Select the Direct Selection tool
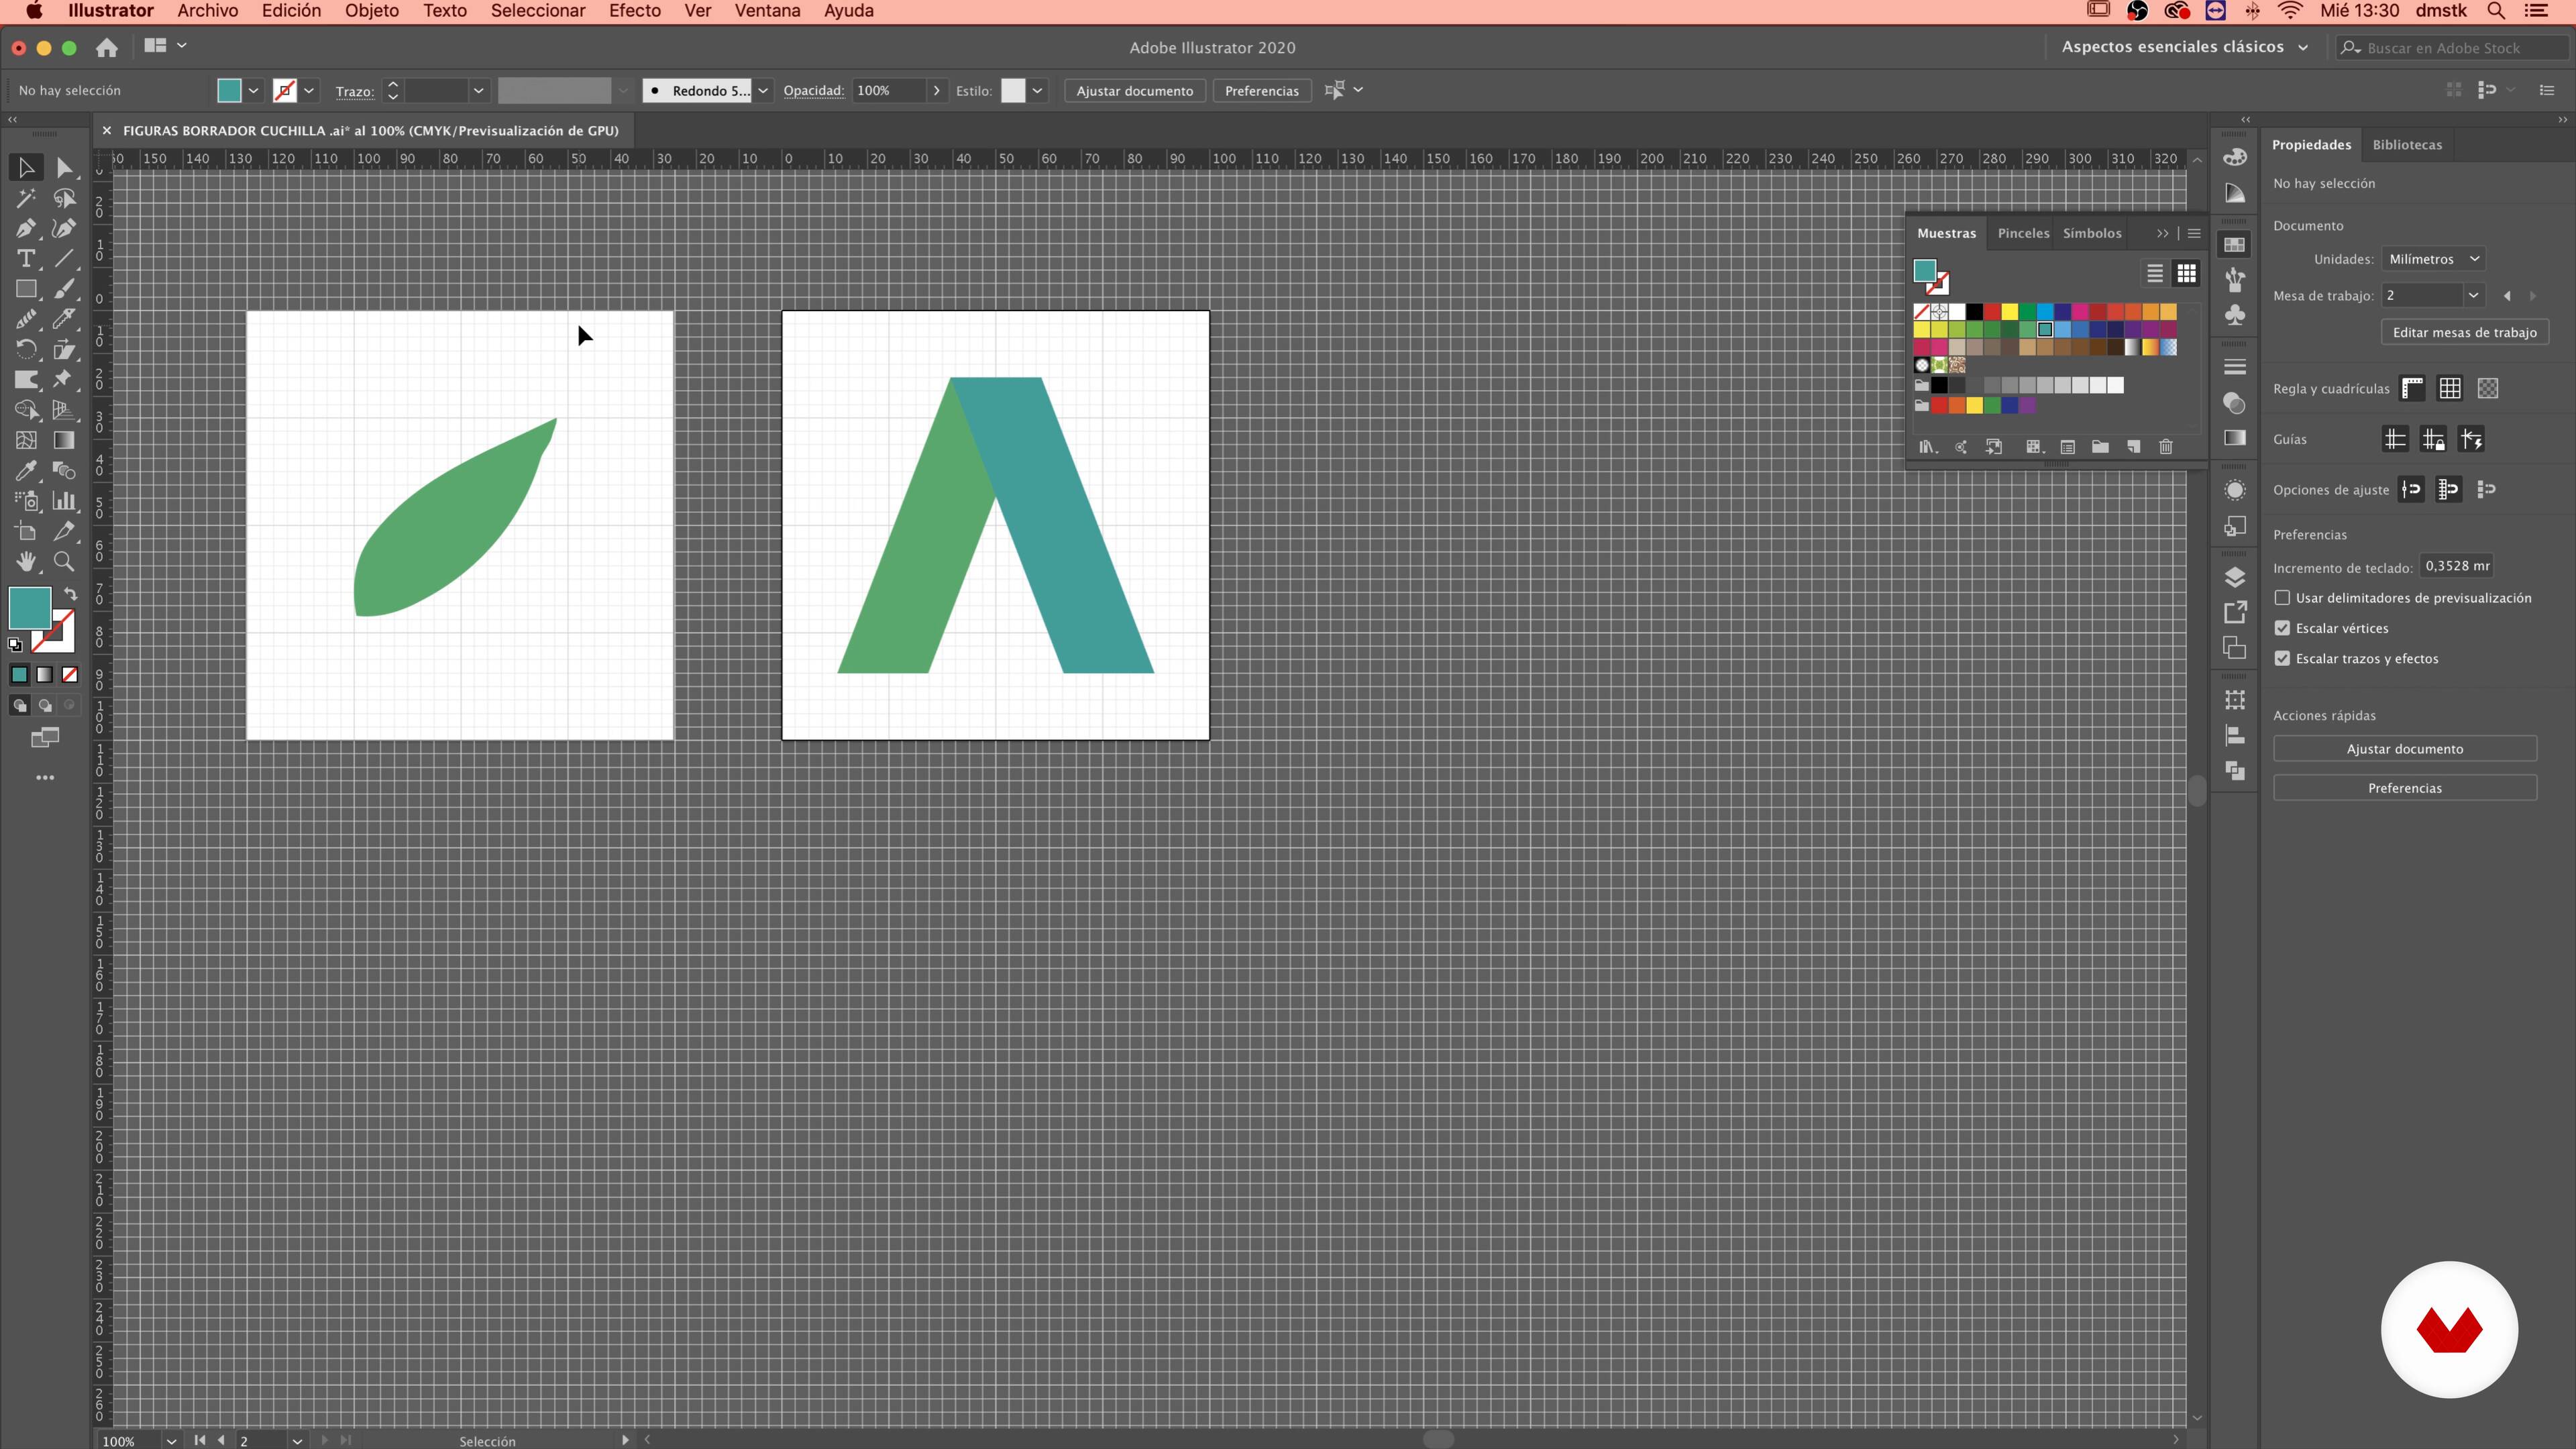 (x=64, y=167)
